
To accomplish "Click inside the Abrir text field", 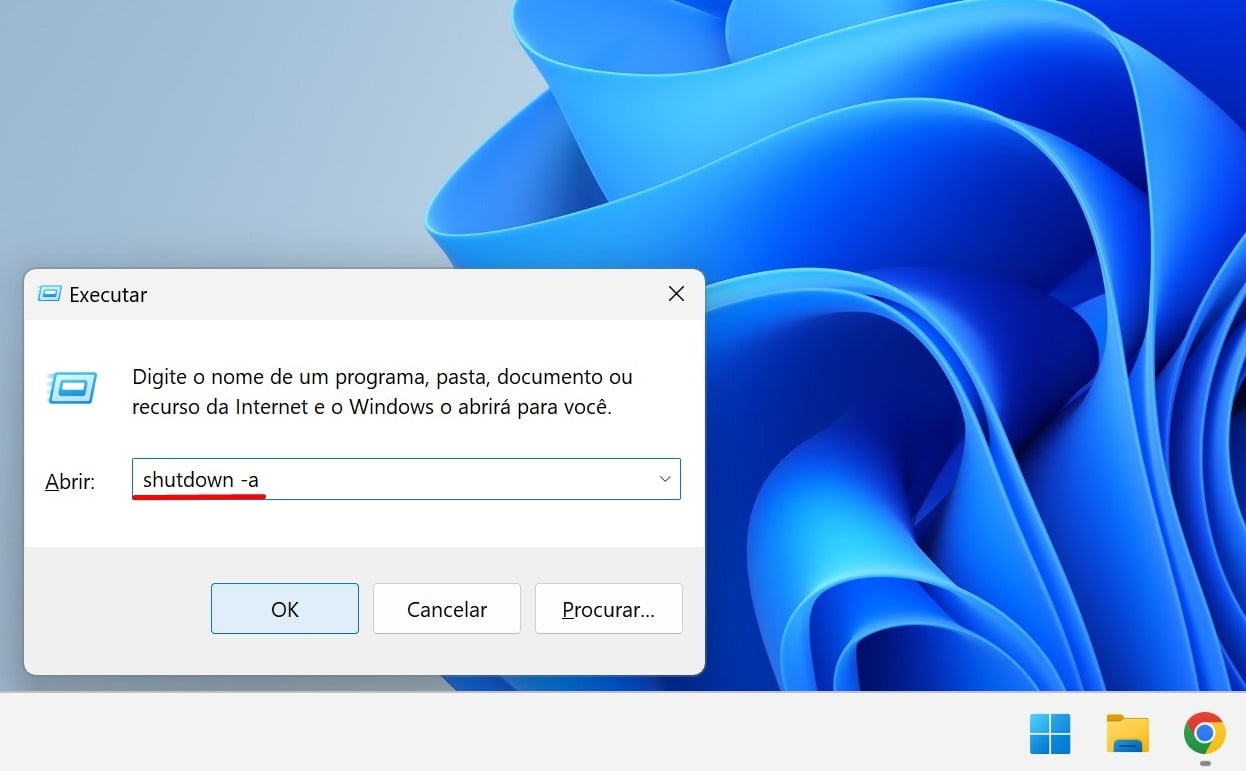I will pyautogui.click(x=450, y=480).
